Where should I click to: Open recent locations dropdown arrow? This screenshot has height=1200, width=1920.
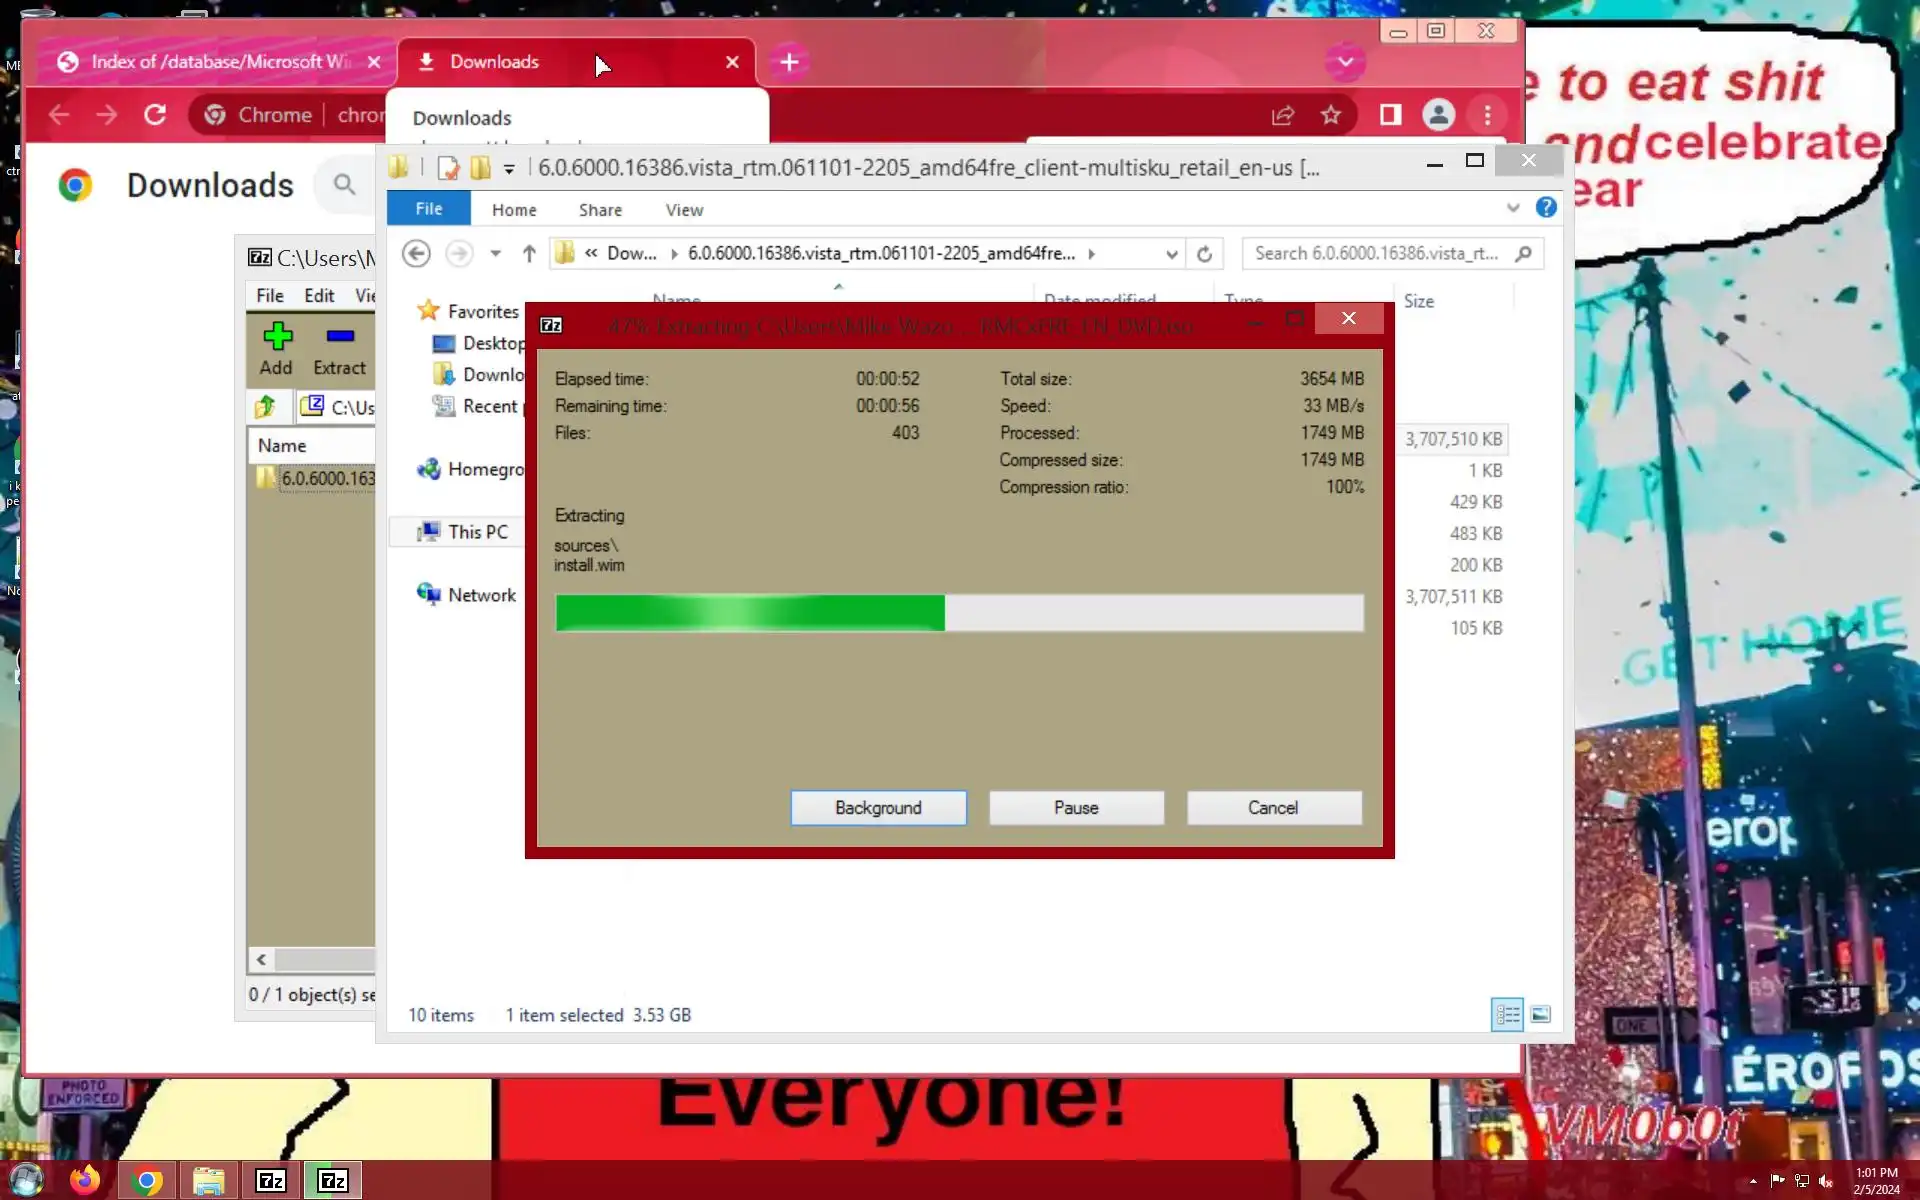pos(495,254)
